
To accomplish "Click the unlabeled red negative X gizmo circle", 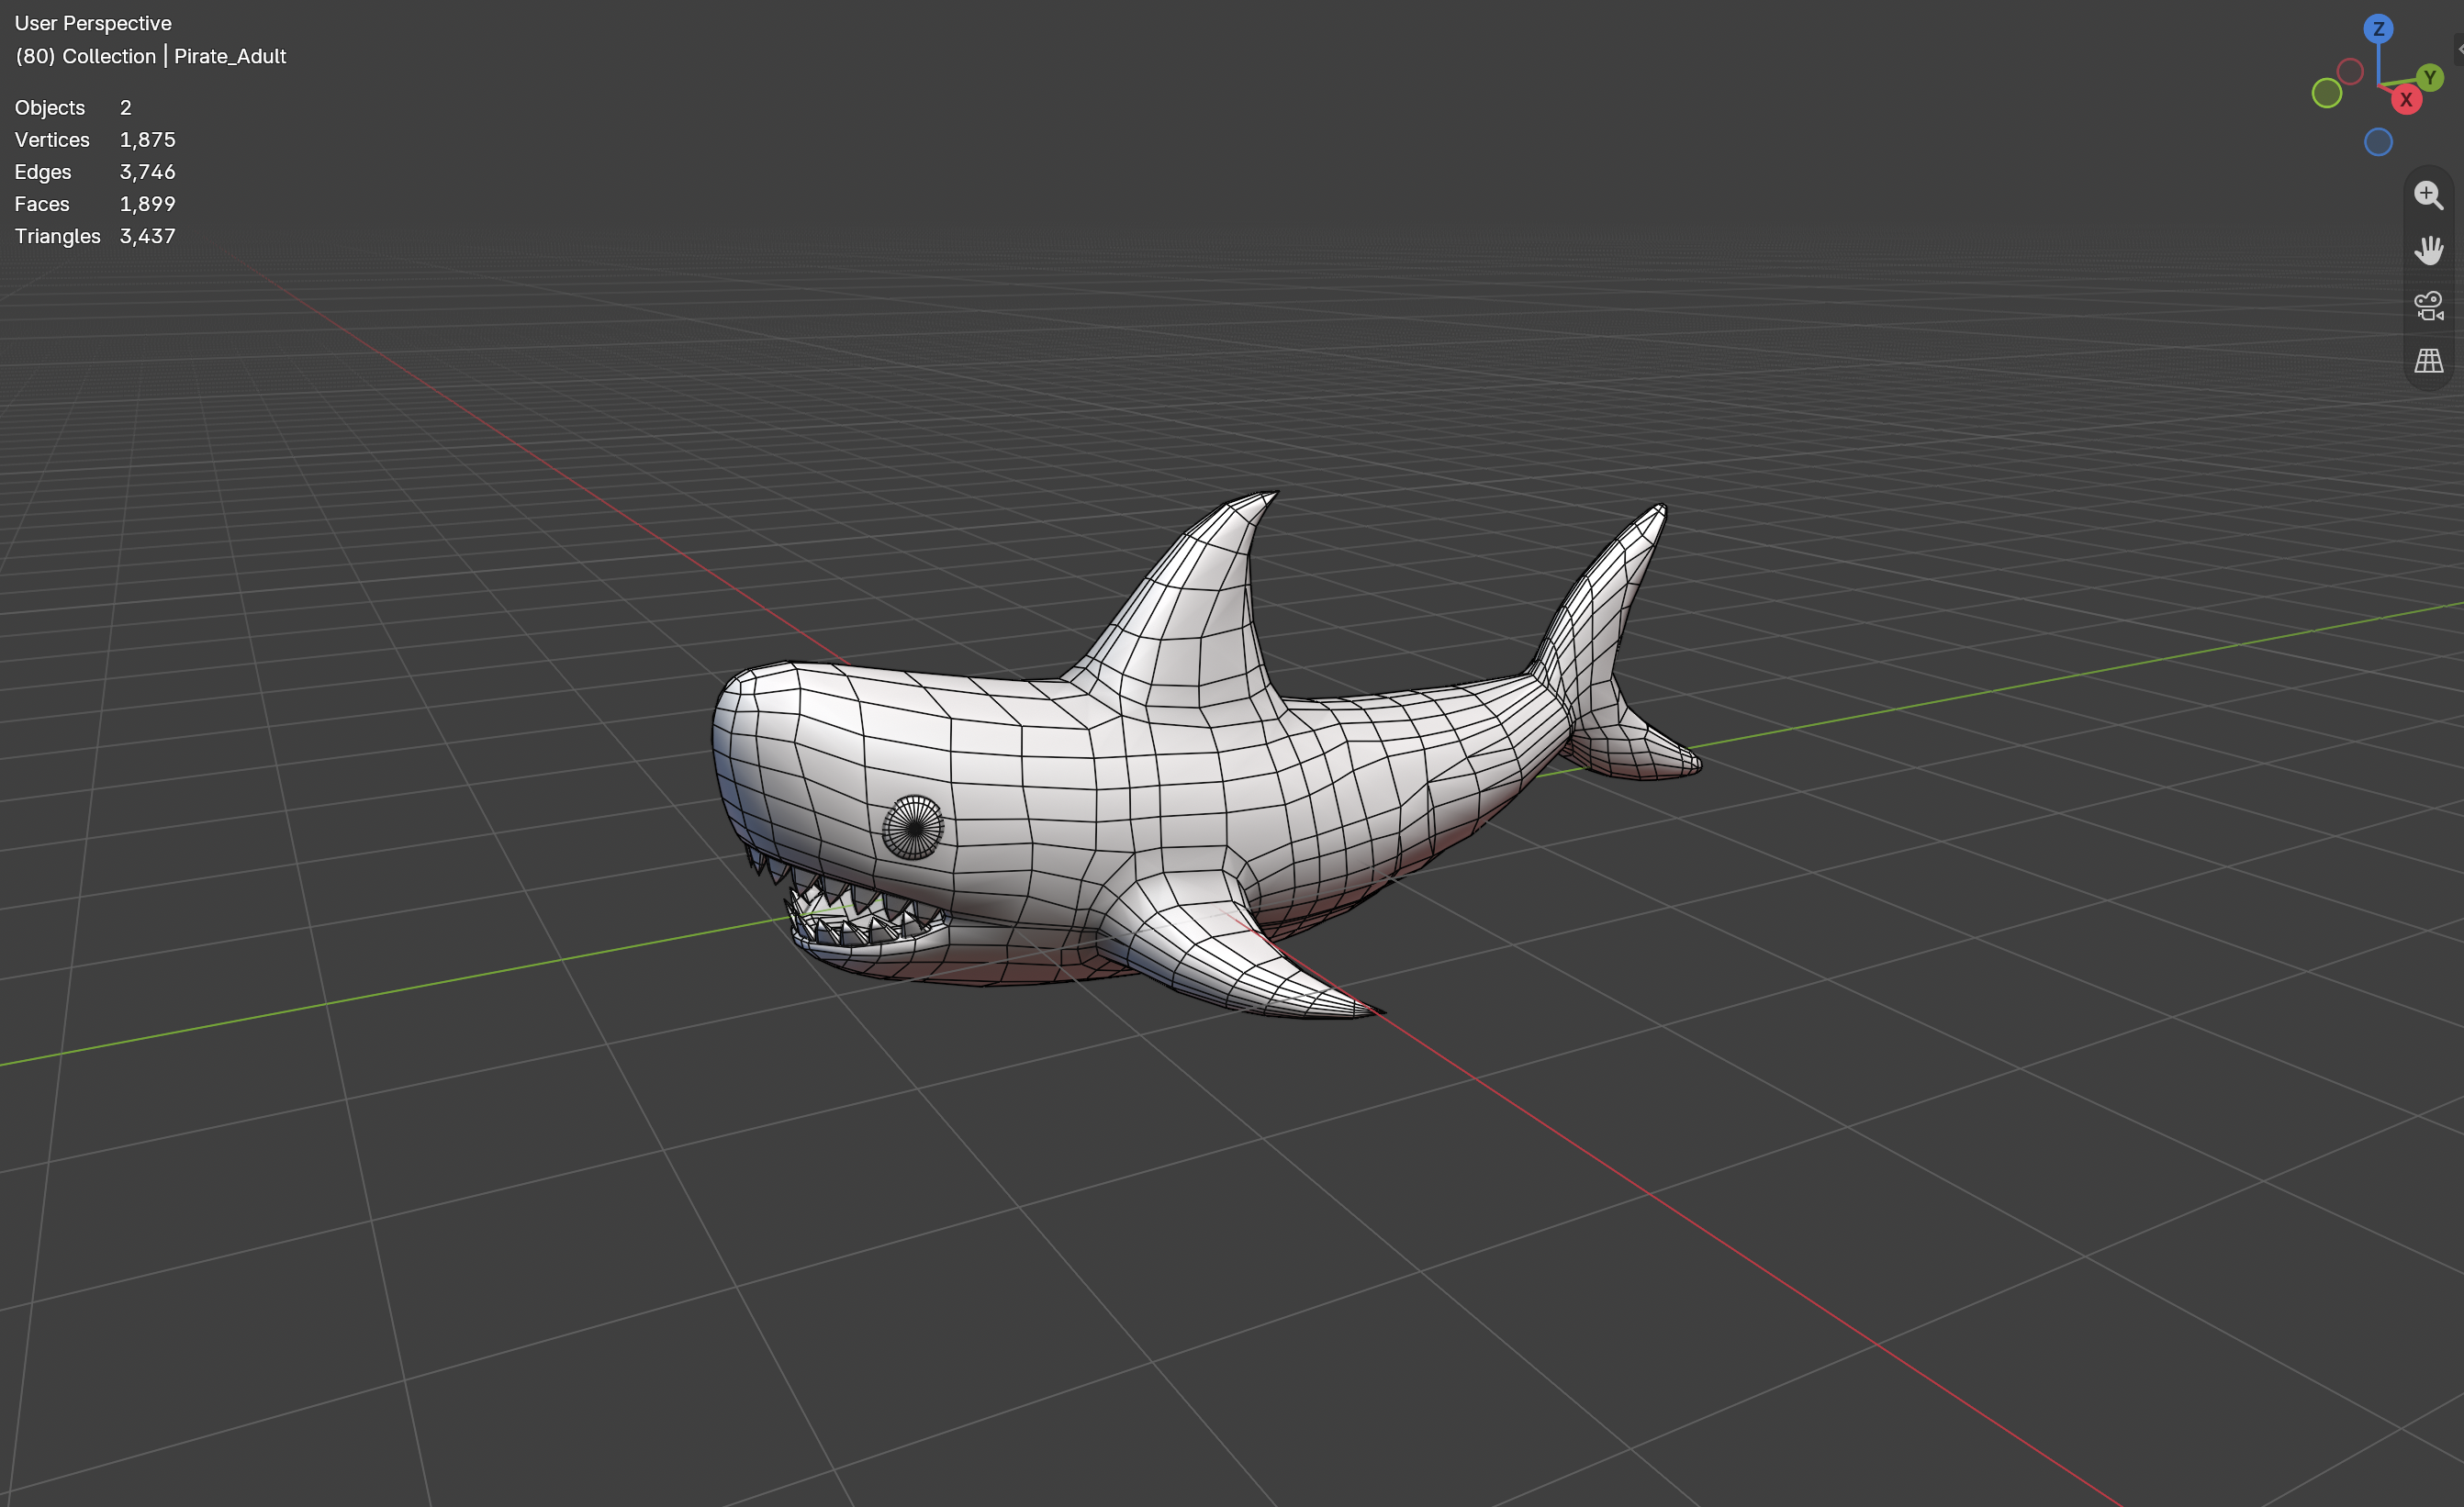I will click(x=2350, y=71).
